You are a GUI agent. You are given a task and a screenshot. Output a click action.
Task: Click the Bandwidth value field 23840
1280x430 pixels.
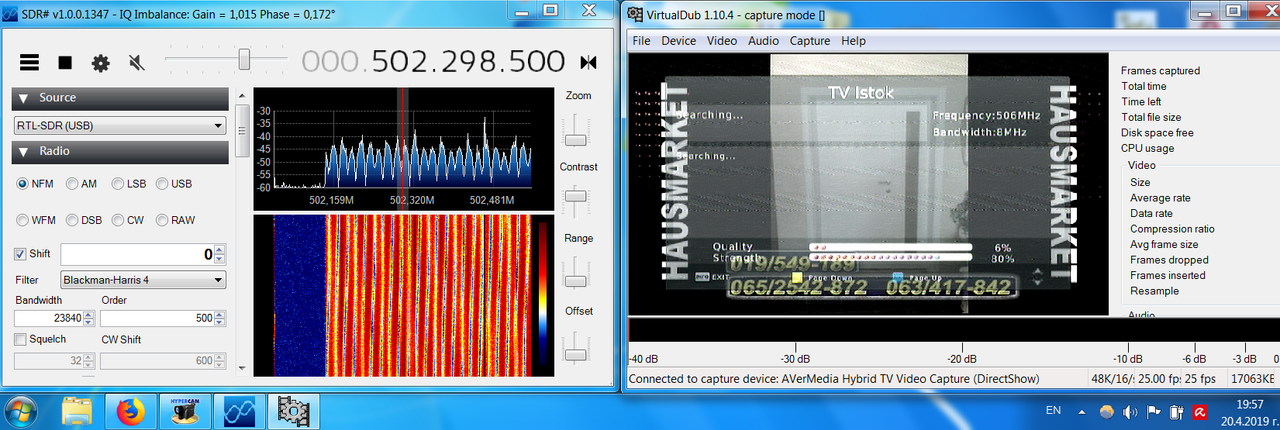click(x=48, y=318)
